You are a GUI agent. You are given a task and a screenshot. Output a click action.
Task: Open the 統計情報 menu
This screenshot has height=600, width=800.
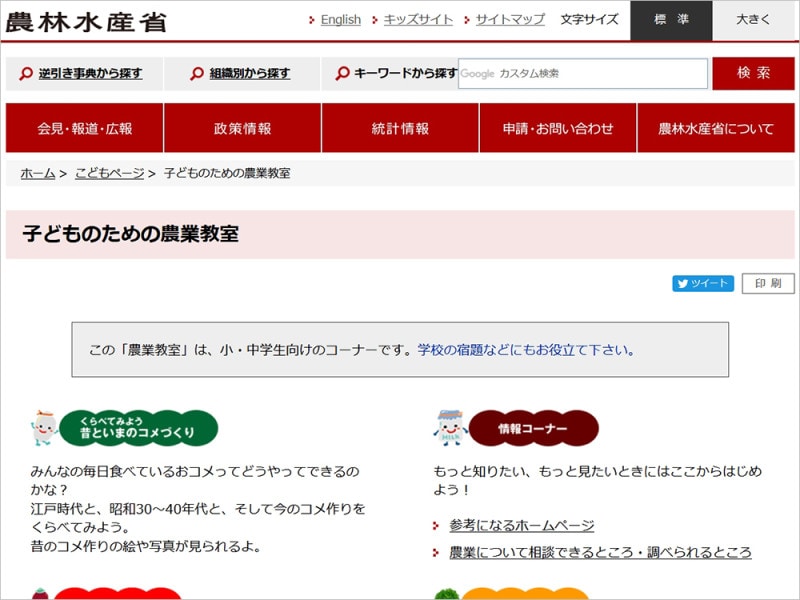[399, 128]
